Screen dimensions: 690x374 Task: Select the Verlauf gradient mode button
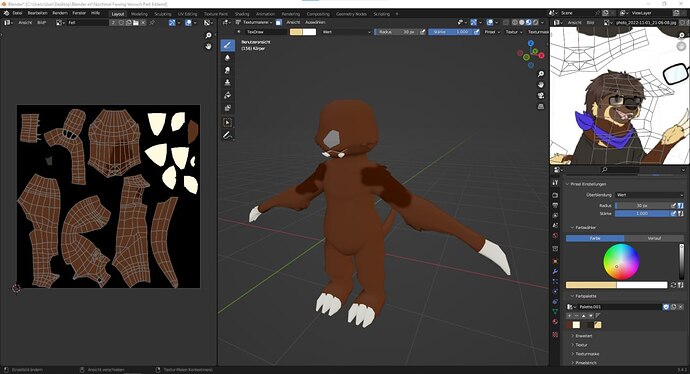[654, 238]
